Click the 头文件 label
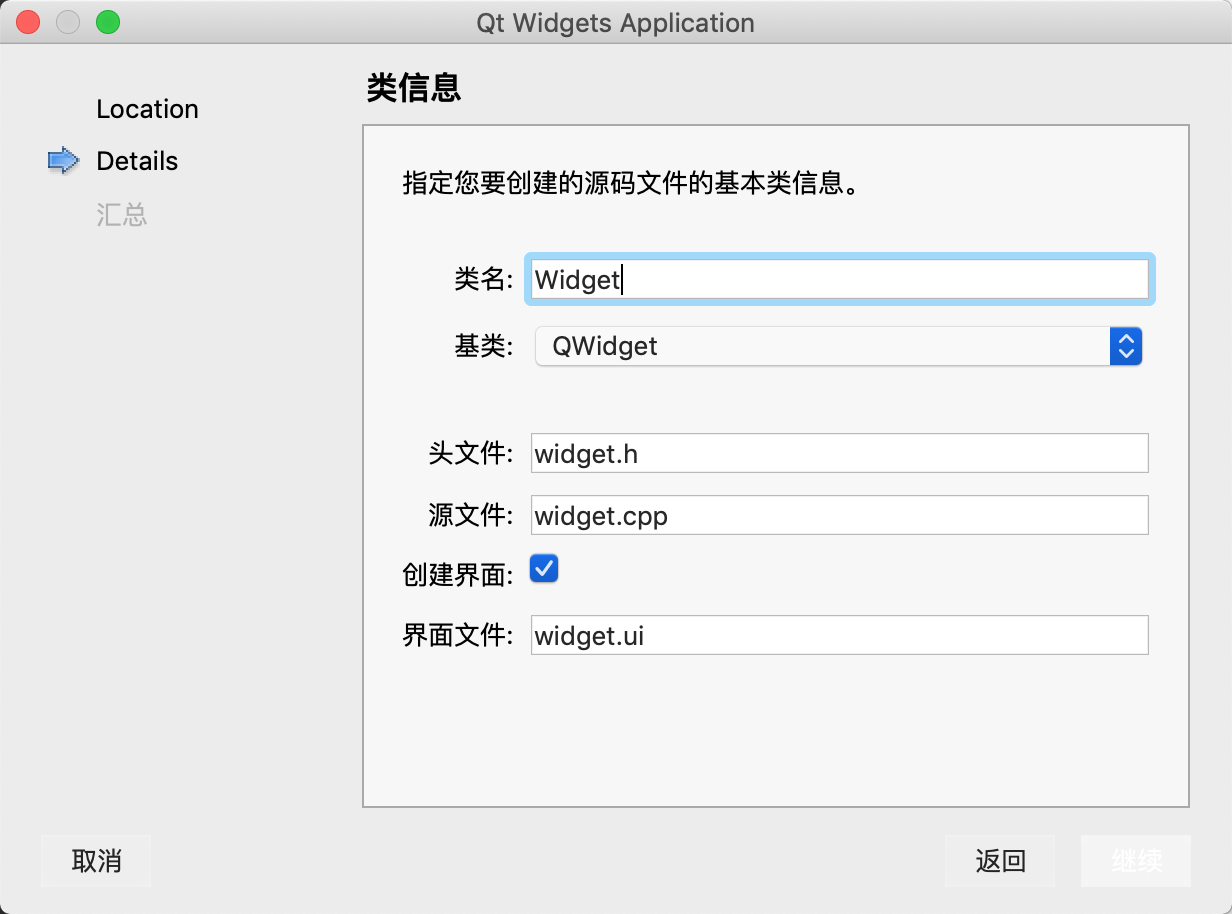 [470, 453]
